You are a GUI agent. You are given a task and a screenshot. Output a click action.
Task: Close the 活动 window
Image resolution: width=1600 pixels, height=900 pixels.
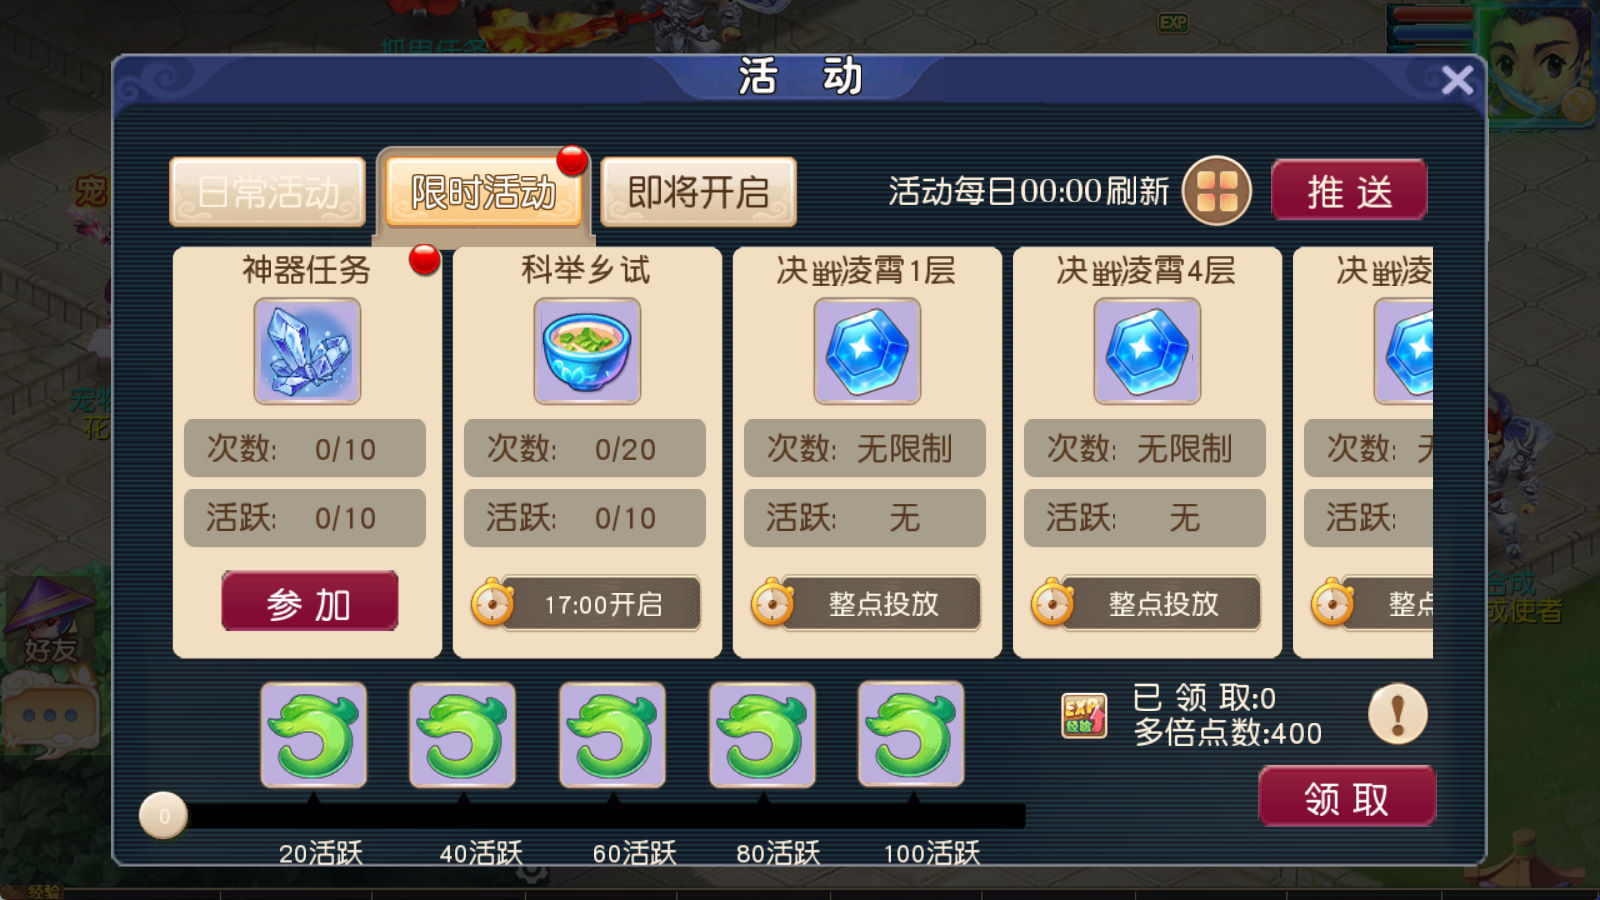click(1457, 80)
